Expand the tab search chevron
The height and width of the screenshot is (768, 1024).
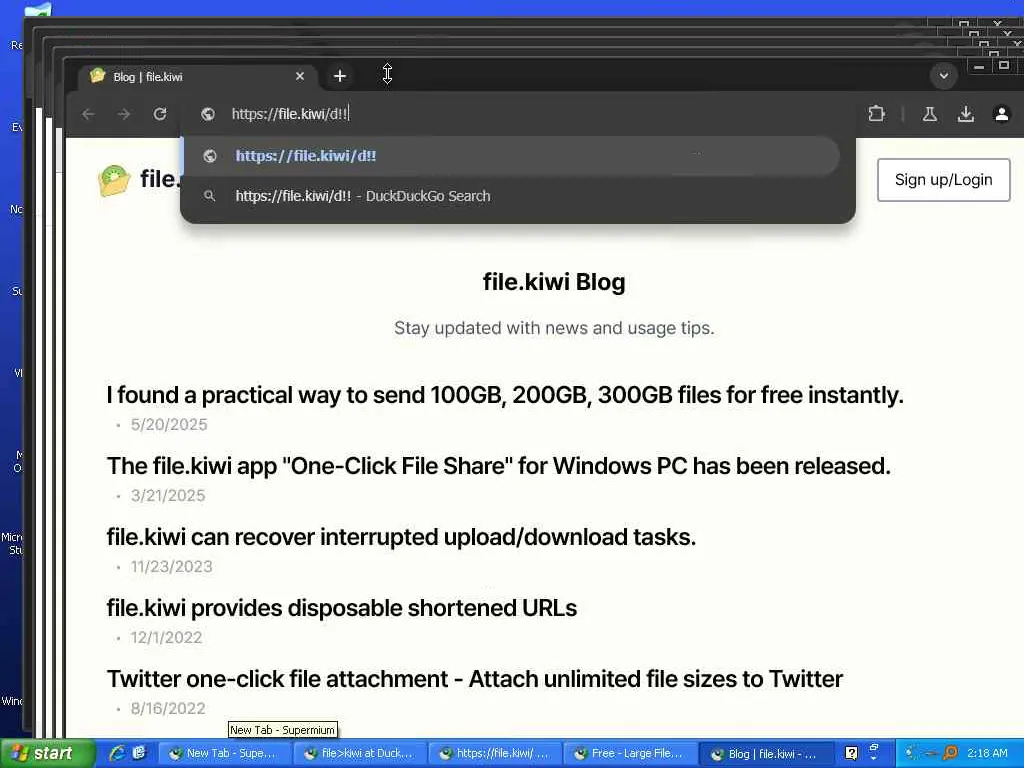pos(944,76)
